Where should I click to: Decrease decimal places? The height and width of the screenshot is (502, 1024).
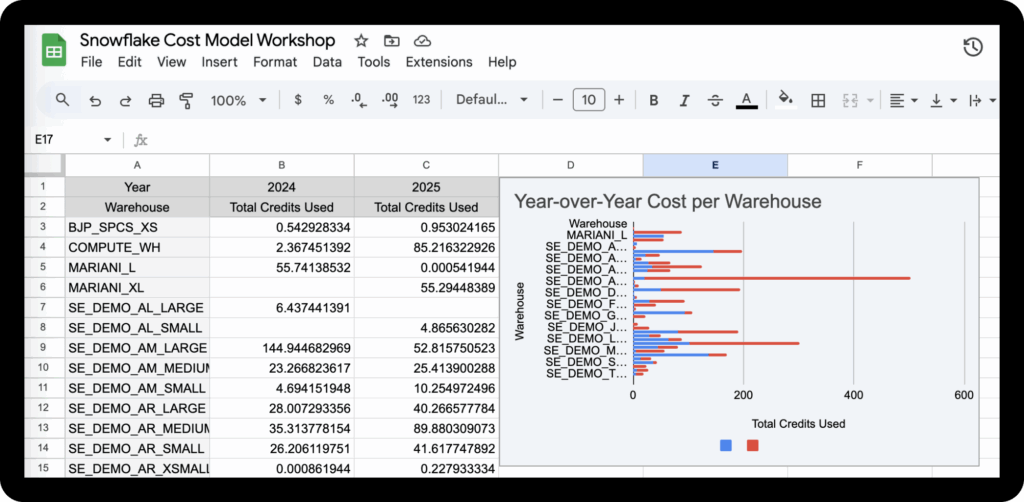pos(359,100)
